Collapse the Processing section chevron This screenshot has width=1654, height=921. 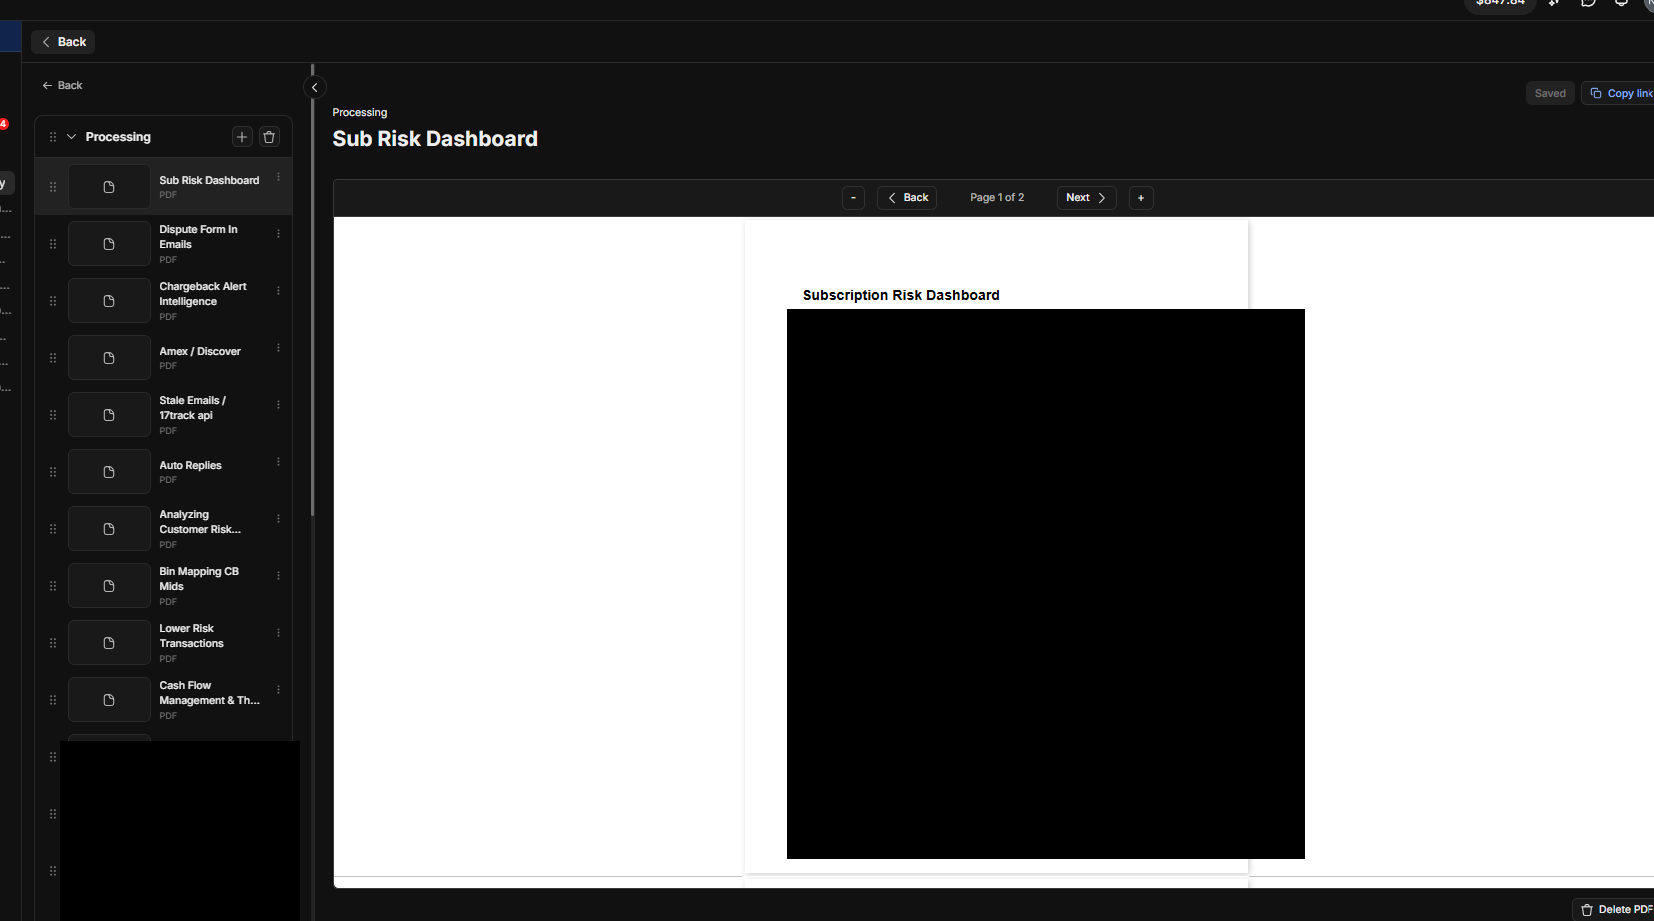tap(71, 137)
